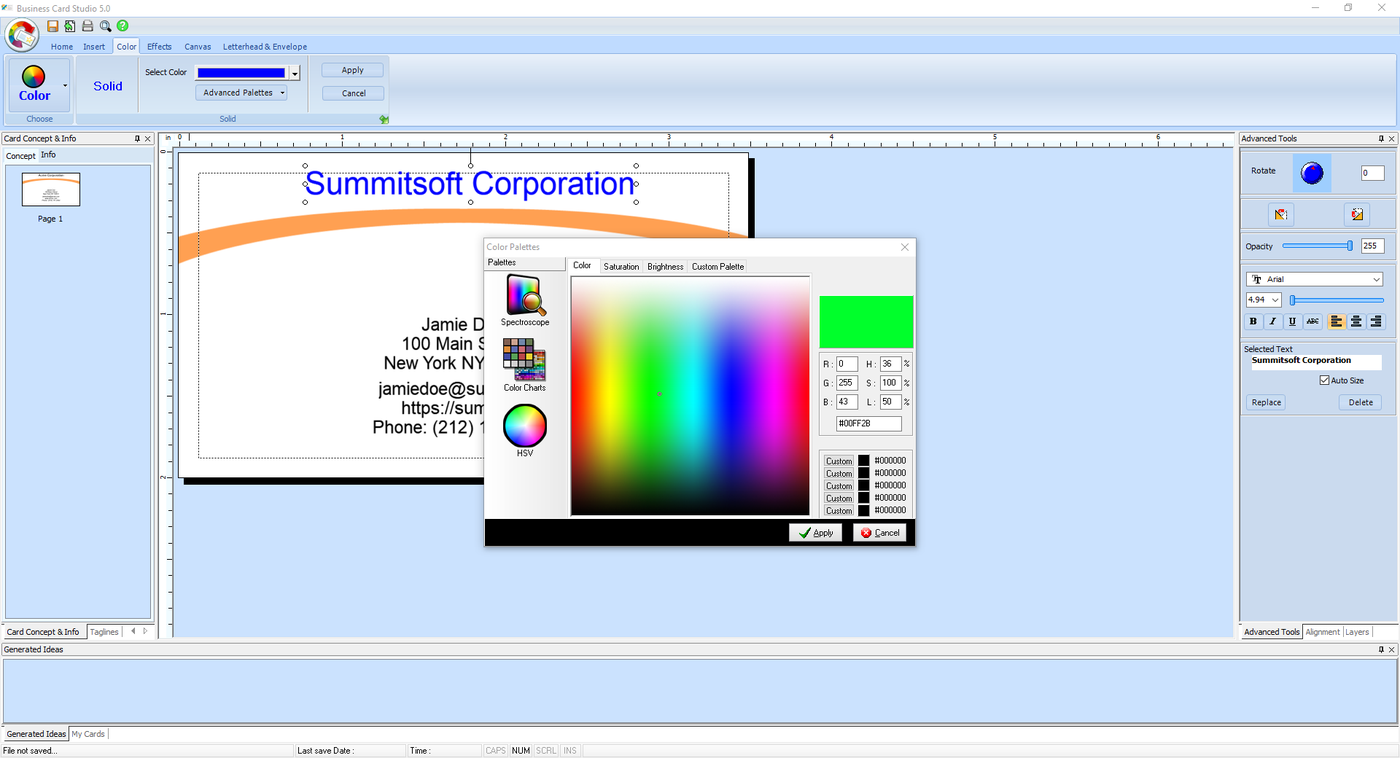Align selected text right

pyautogui.click(x=1376, y=321)
